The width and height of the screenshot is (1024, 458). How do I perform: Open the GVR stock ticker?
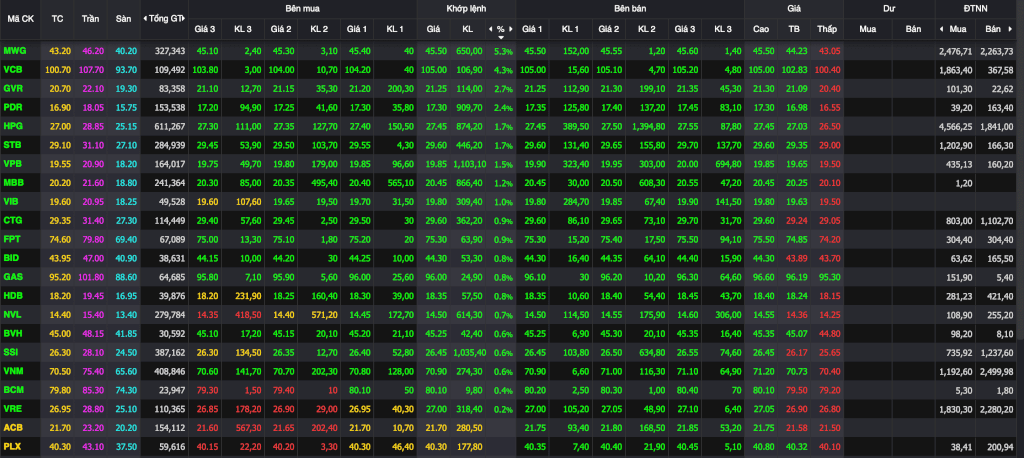[12, 88]
